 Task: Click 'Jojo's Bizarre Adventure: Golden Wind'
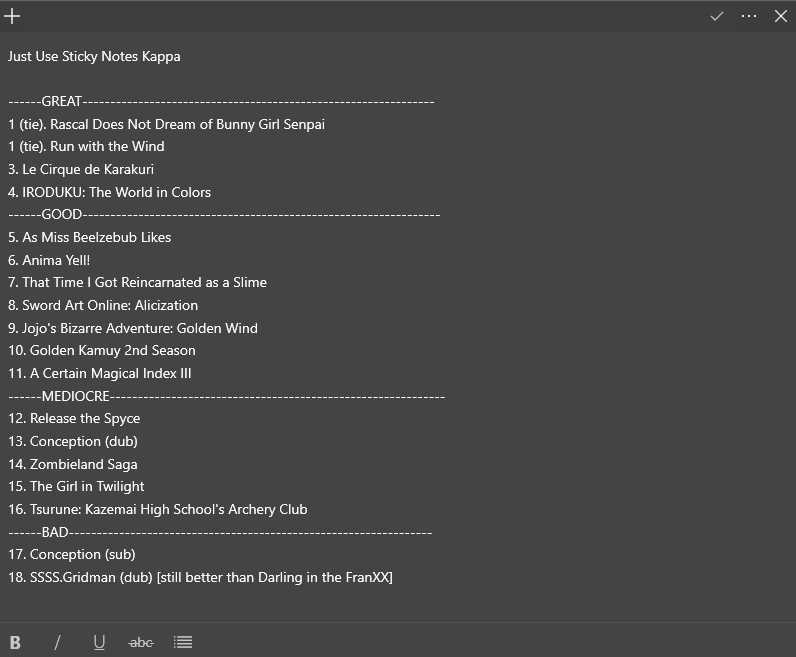(140, 328)
